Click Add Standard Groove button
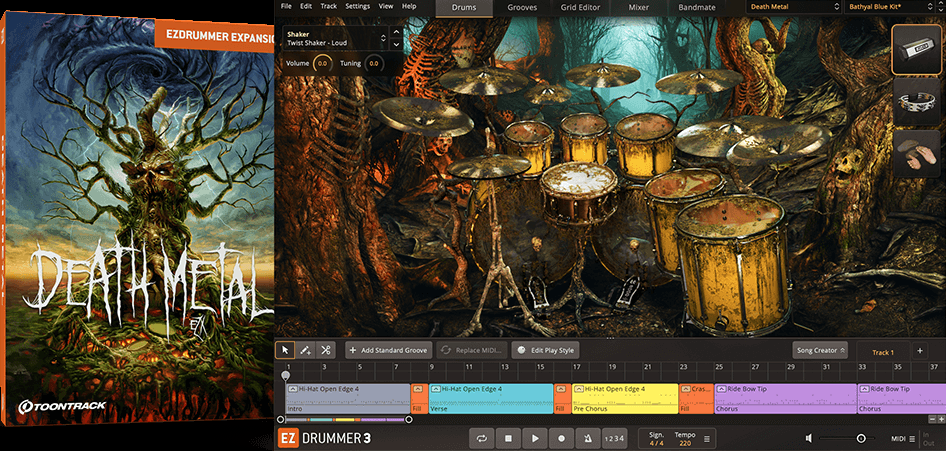The height and width of the screenshot is (451, 946). point(389,350)
